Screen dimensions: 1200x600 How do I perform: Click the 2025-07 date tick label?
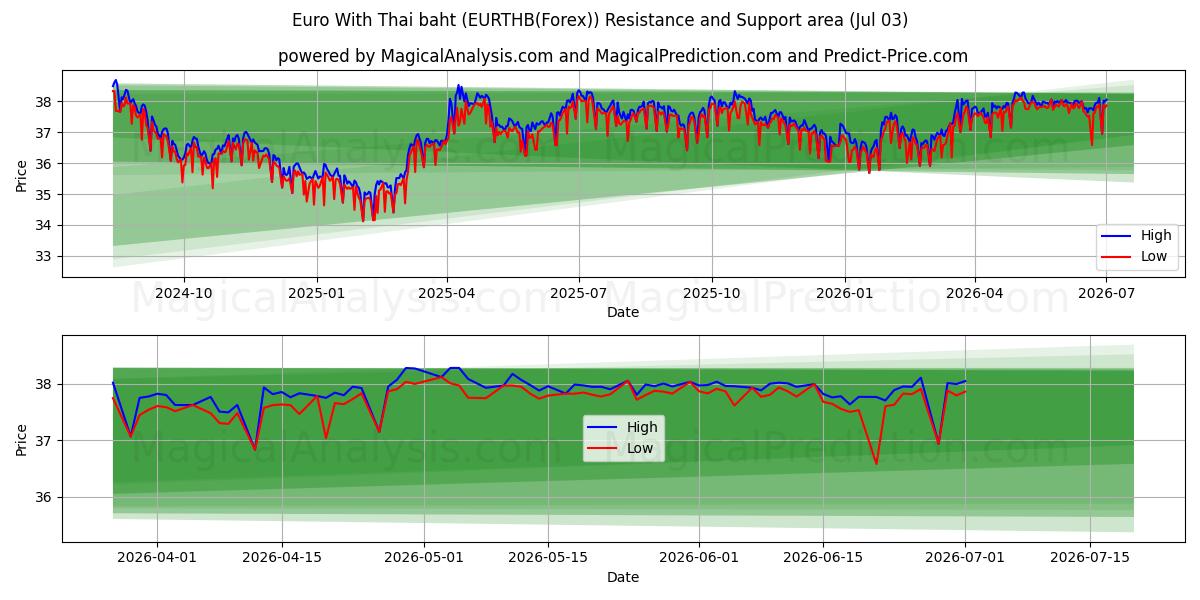pos(579,294)
